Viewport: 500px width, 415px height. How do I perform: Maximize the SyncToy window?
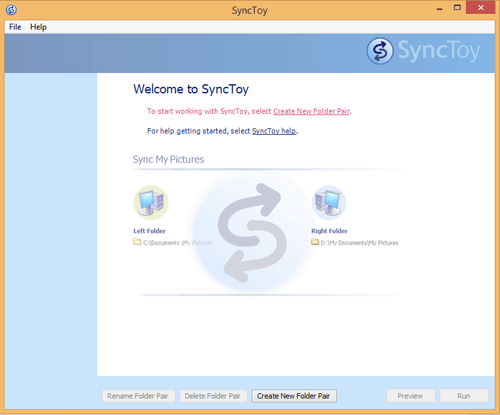(457, 8)
